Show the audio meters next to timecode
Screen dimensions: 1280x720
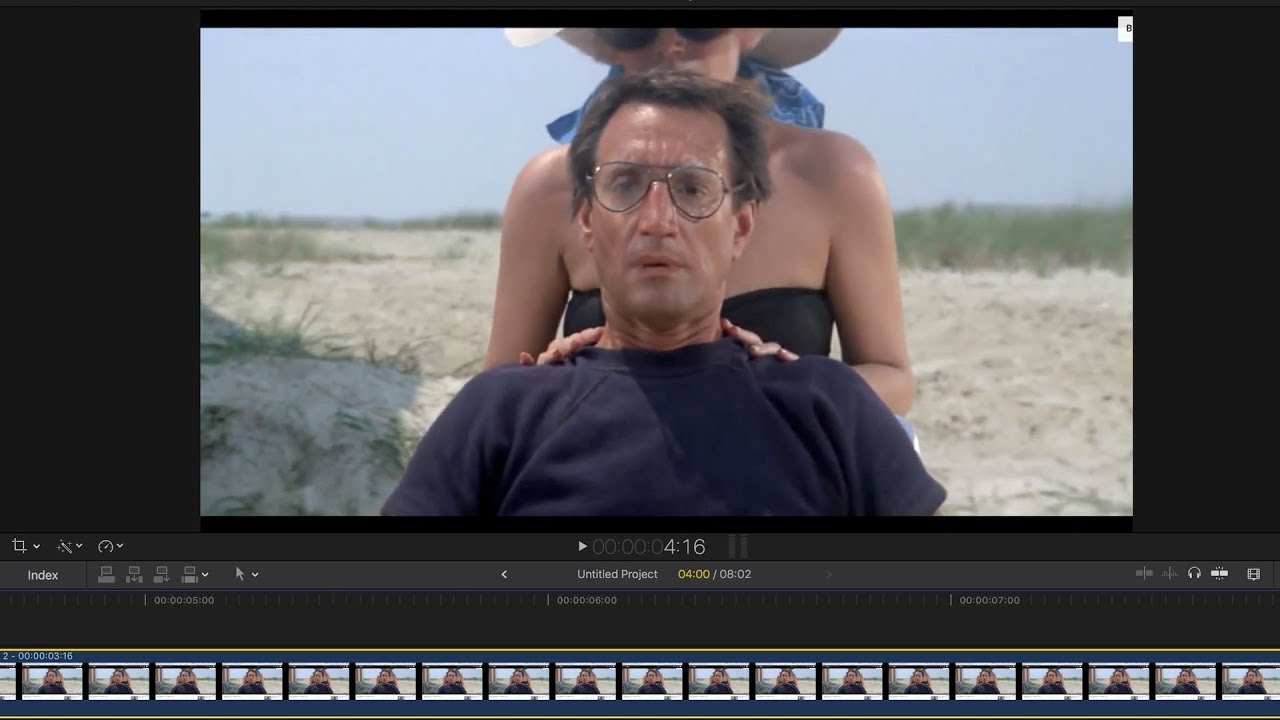[738, 546]
